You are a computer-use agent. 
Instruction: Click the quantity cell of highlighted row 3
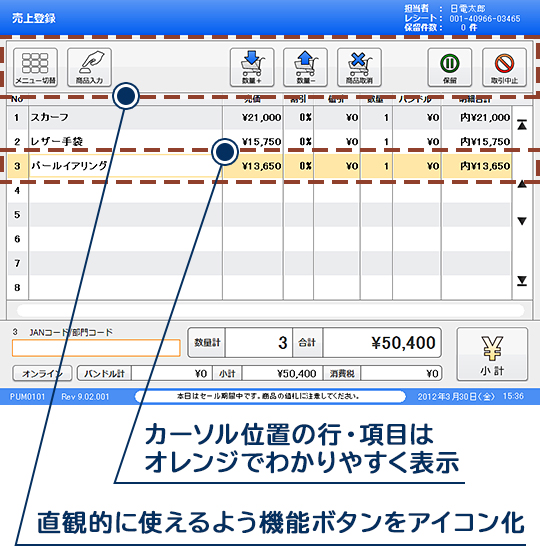[376, 166]
